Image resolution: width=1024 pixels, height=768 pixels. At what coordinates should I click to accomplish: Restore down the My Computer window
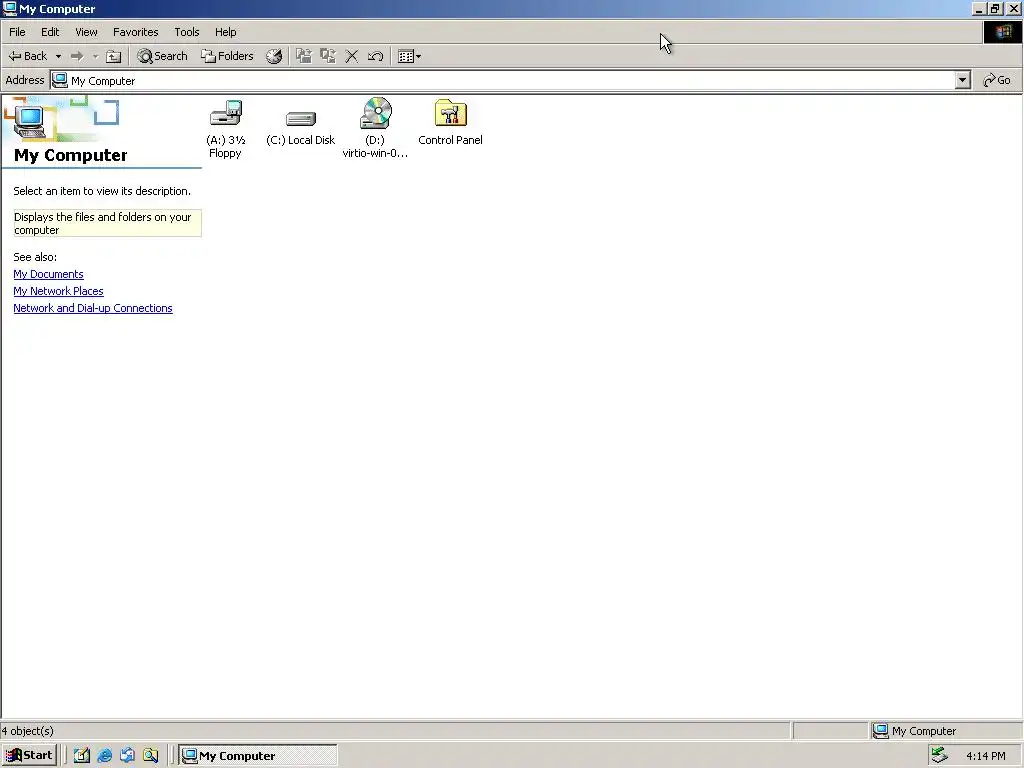point(995,8)
